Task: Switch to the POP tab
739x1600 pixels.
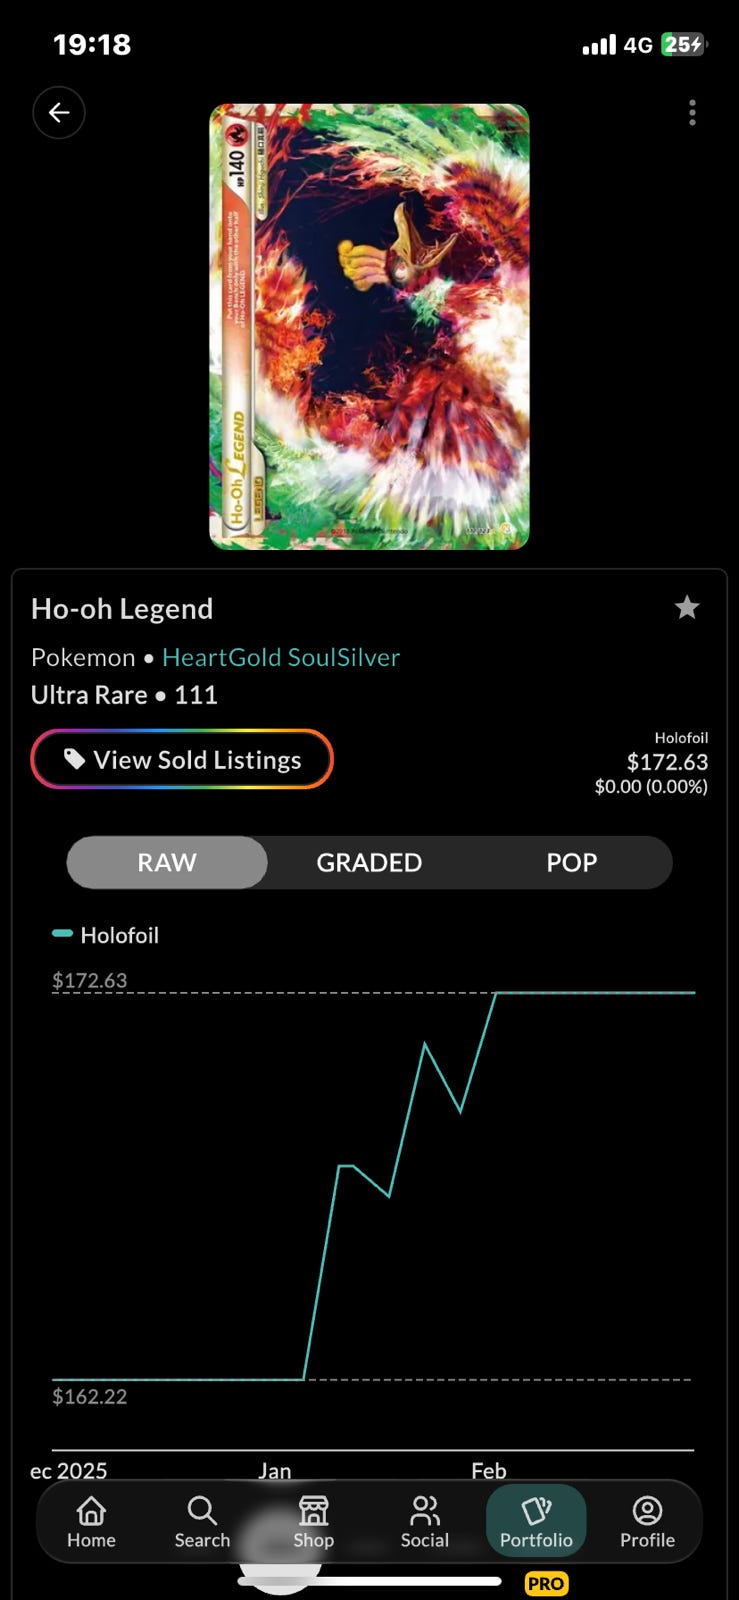Action: click(x=571, y=862)
